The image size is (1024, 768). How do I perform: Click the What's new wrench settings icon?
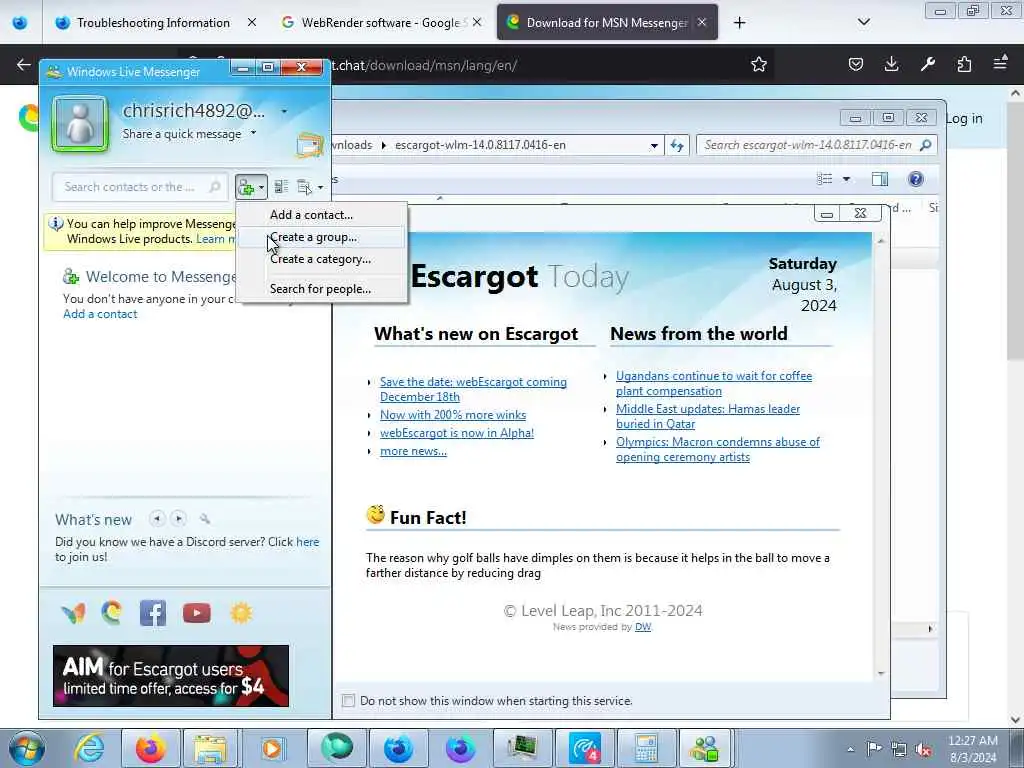coord(205,519)
